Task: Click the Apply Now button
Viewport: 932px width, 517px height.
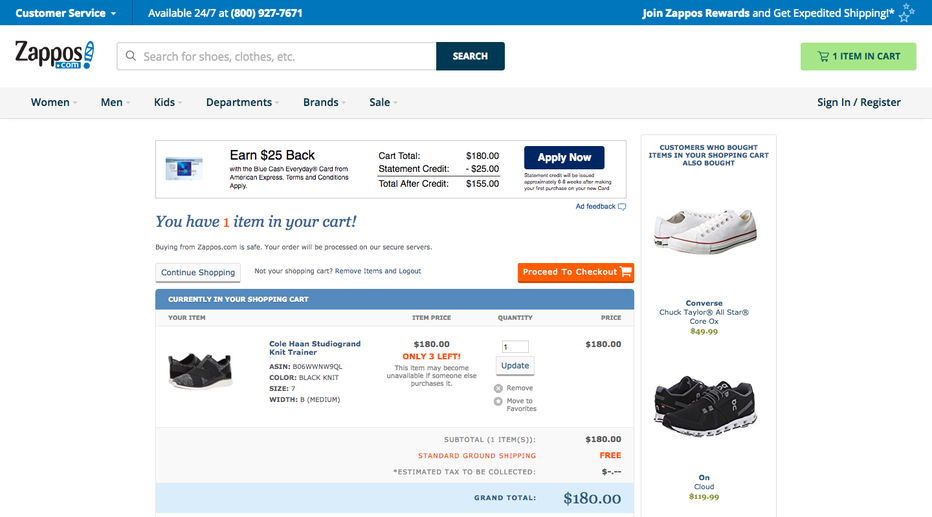Action: click(564, 157)
